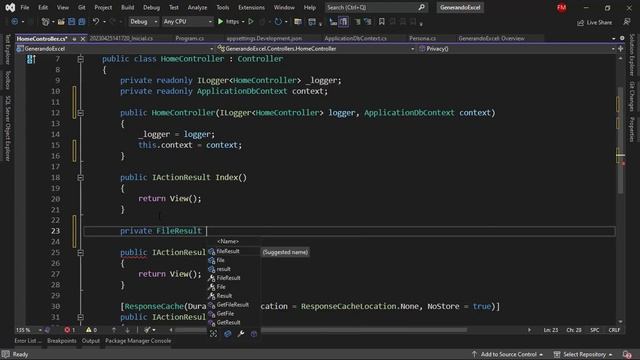Open the document tabs overflow dropdown arrow
Screen dimensions: 640x360
click(613, 38)
